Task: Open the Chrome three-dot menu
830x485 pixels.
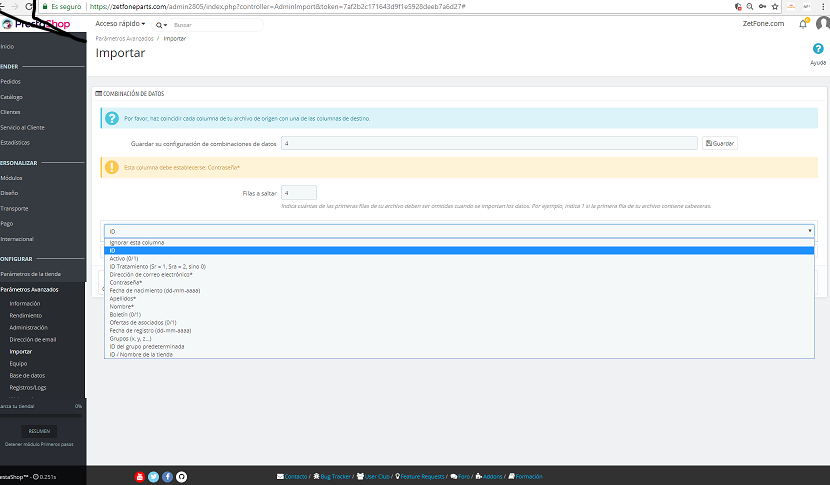Action: pyautogui.click(x=823, y=6)
